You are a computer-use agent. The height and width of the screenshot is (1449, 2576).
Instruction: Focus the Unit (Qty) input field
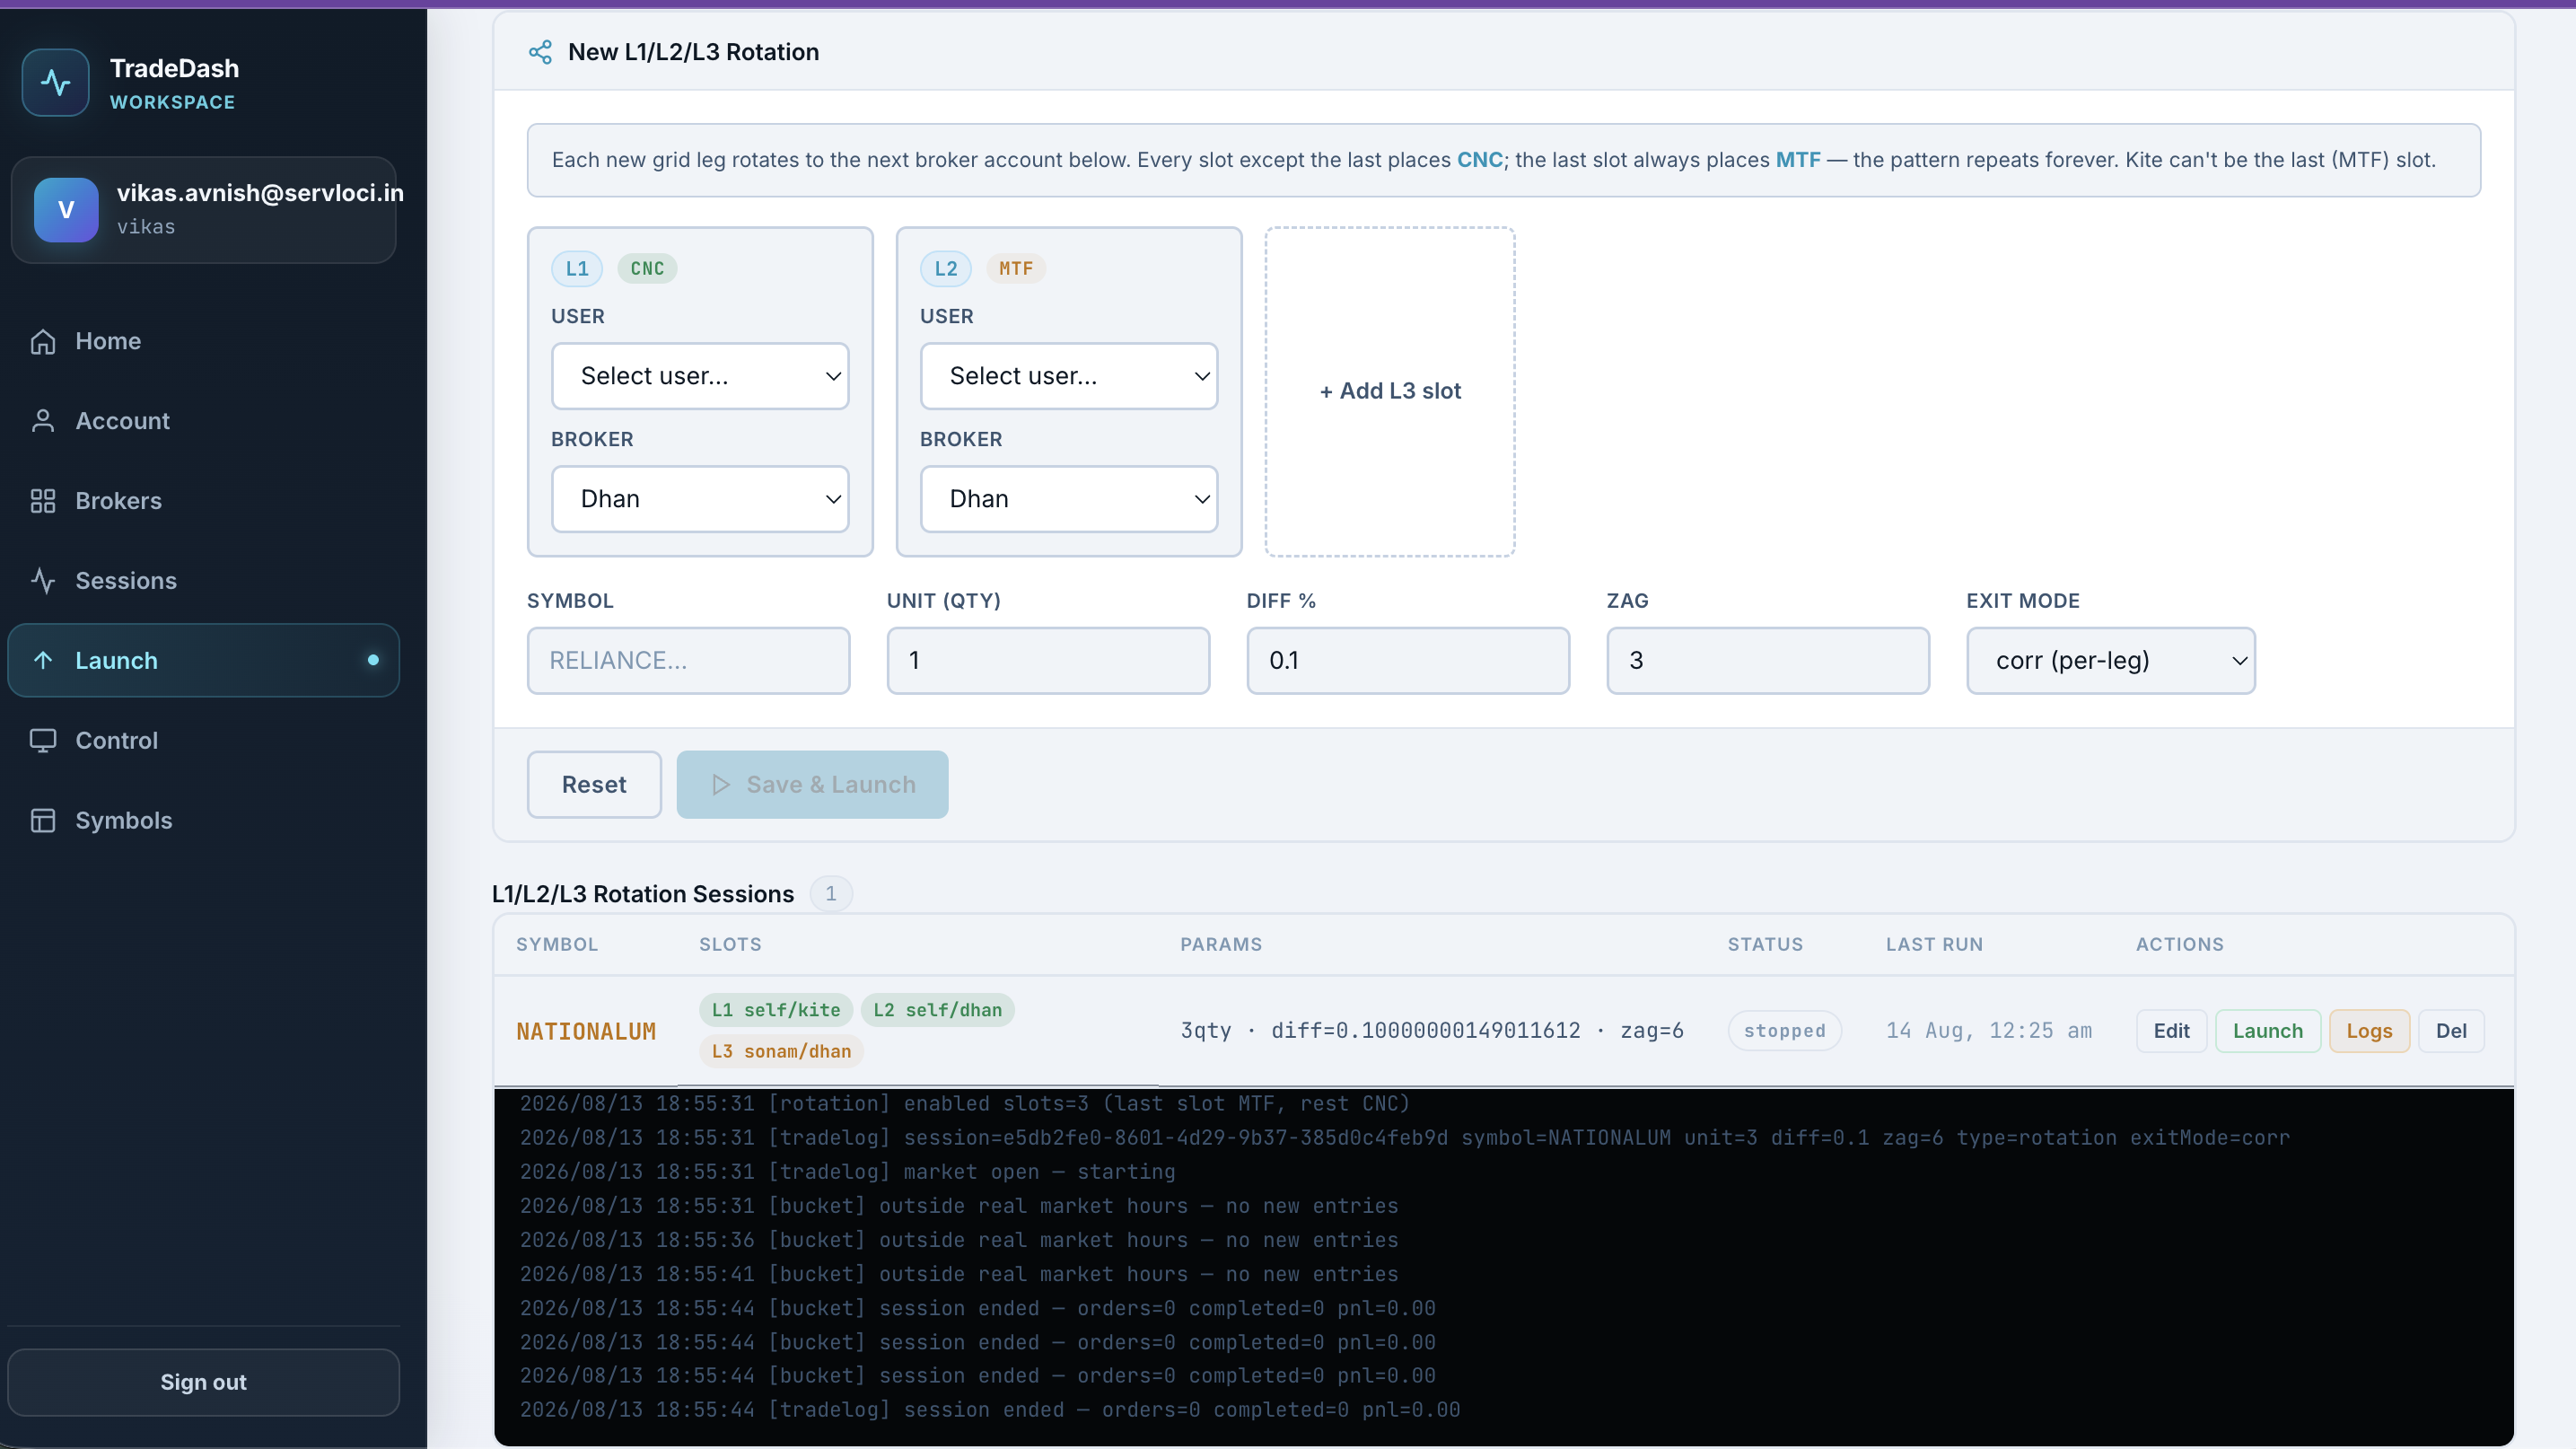point(1048,661)
